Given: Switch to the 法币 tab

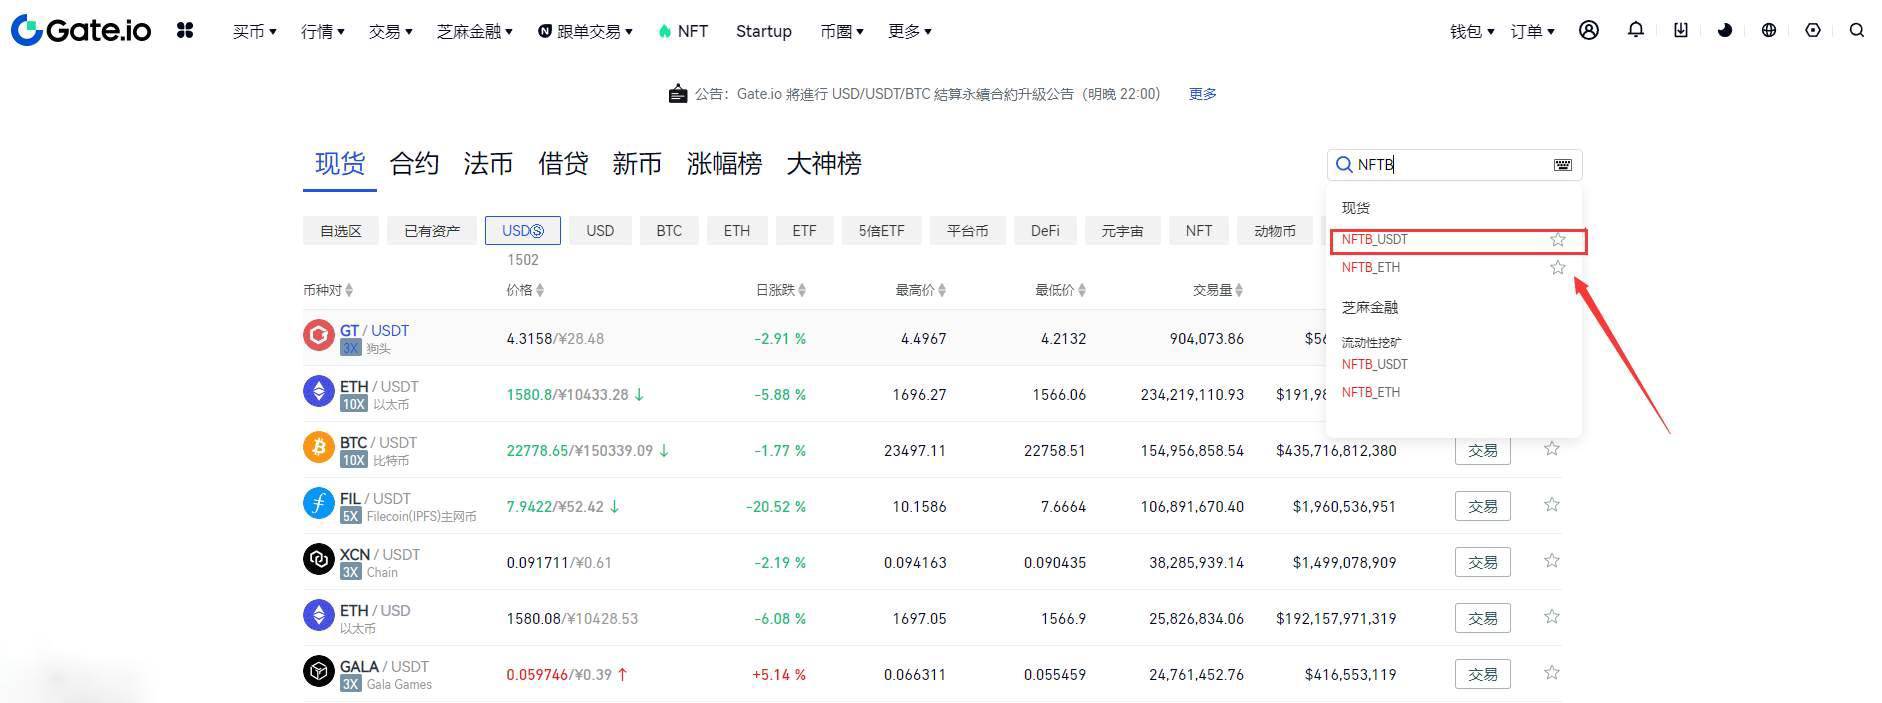Looking at the screenshot, I should [x=488, y=164].
